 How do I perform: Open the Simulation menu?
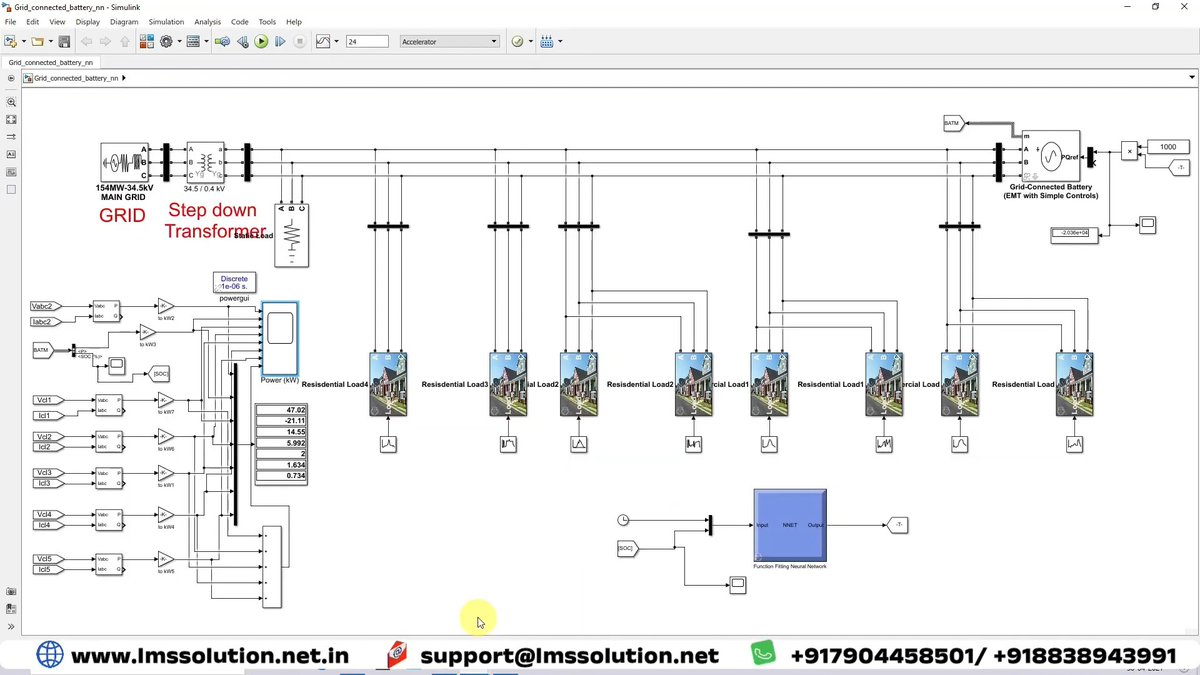click(x=166, y=21)
